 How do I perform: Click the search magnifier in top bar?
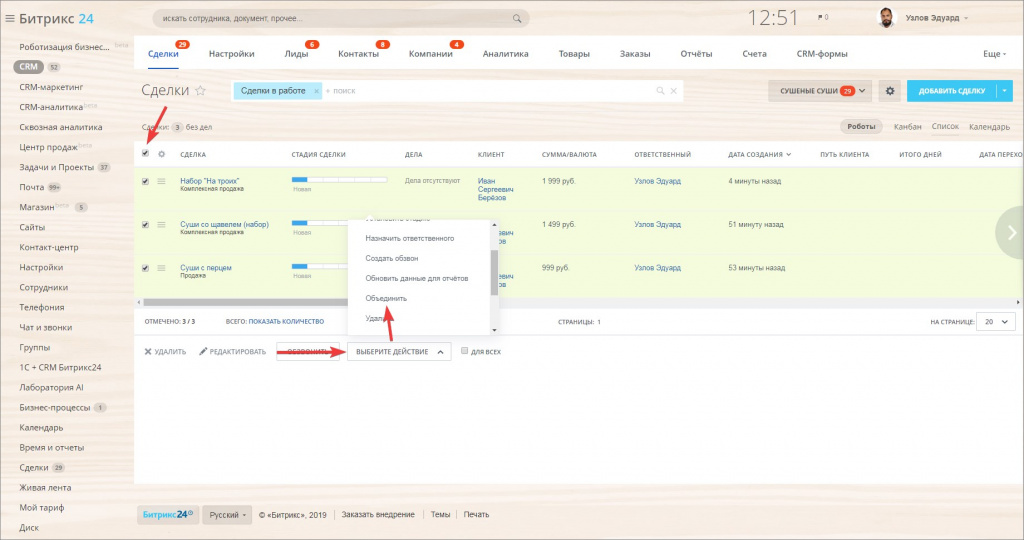tap(516, 18)
